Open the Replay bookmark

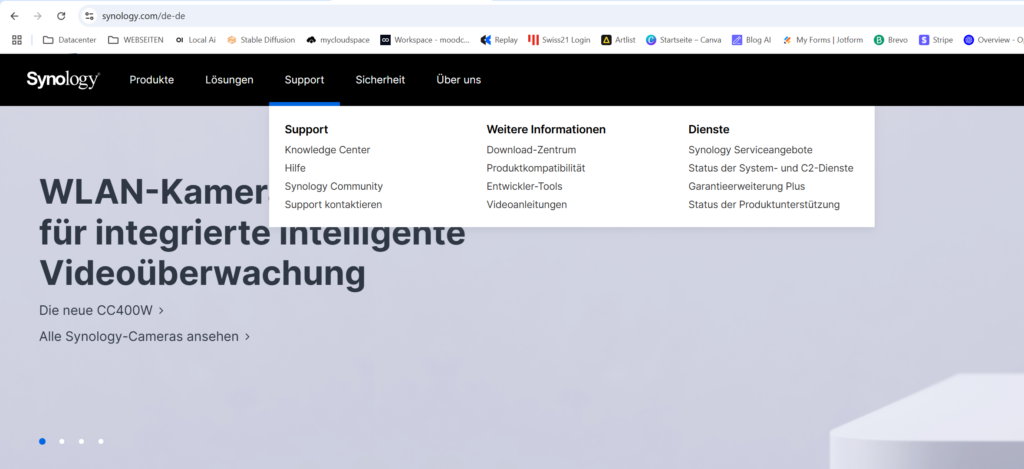point(500,40)
